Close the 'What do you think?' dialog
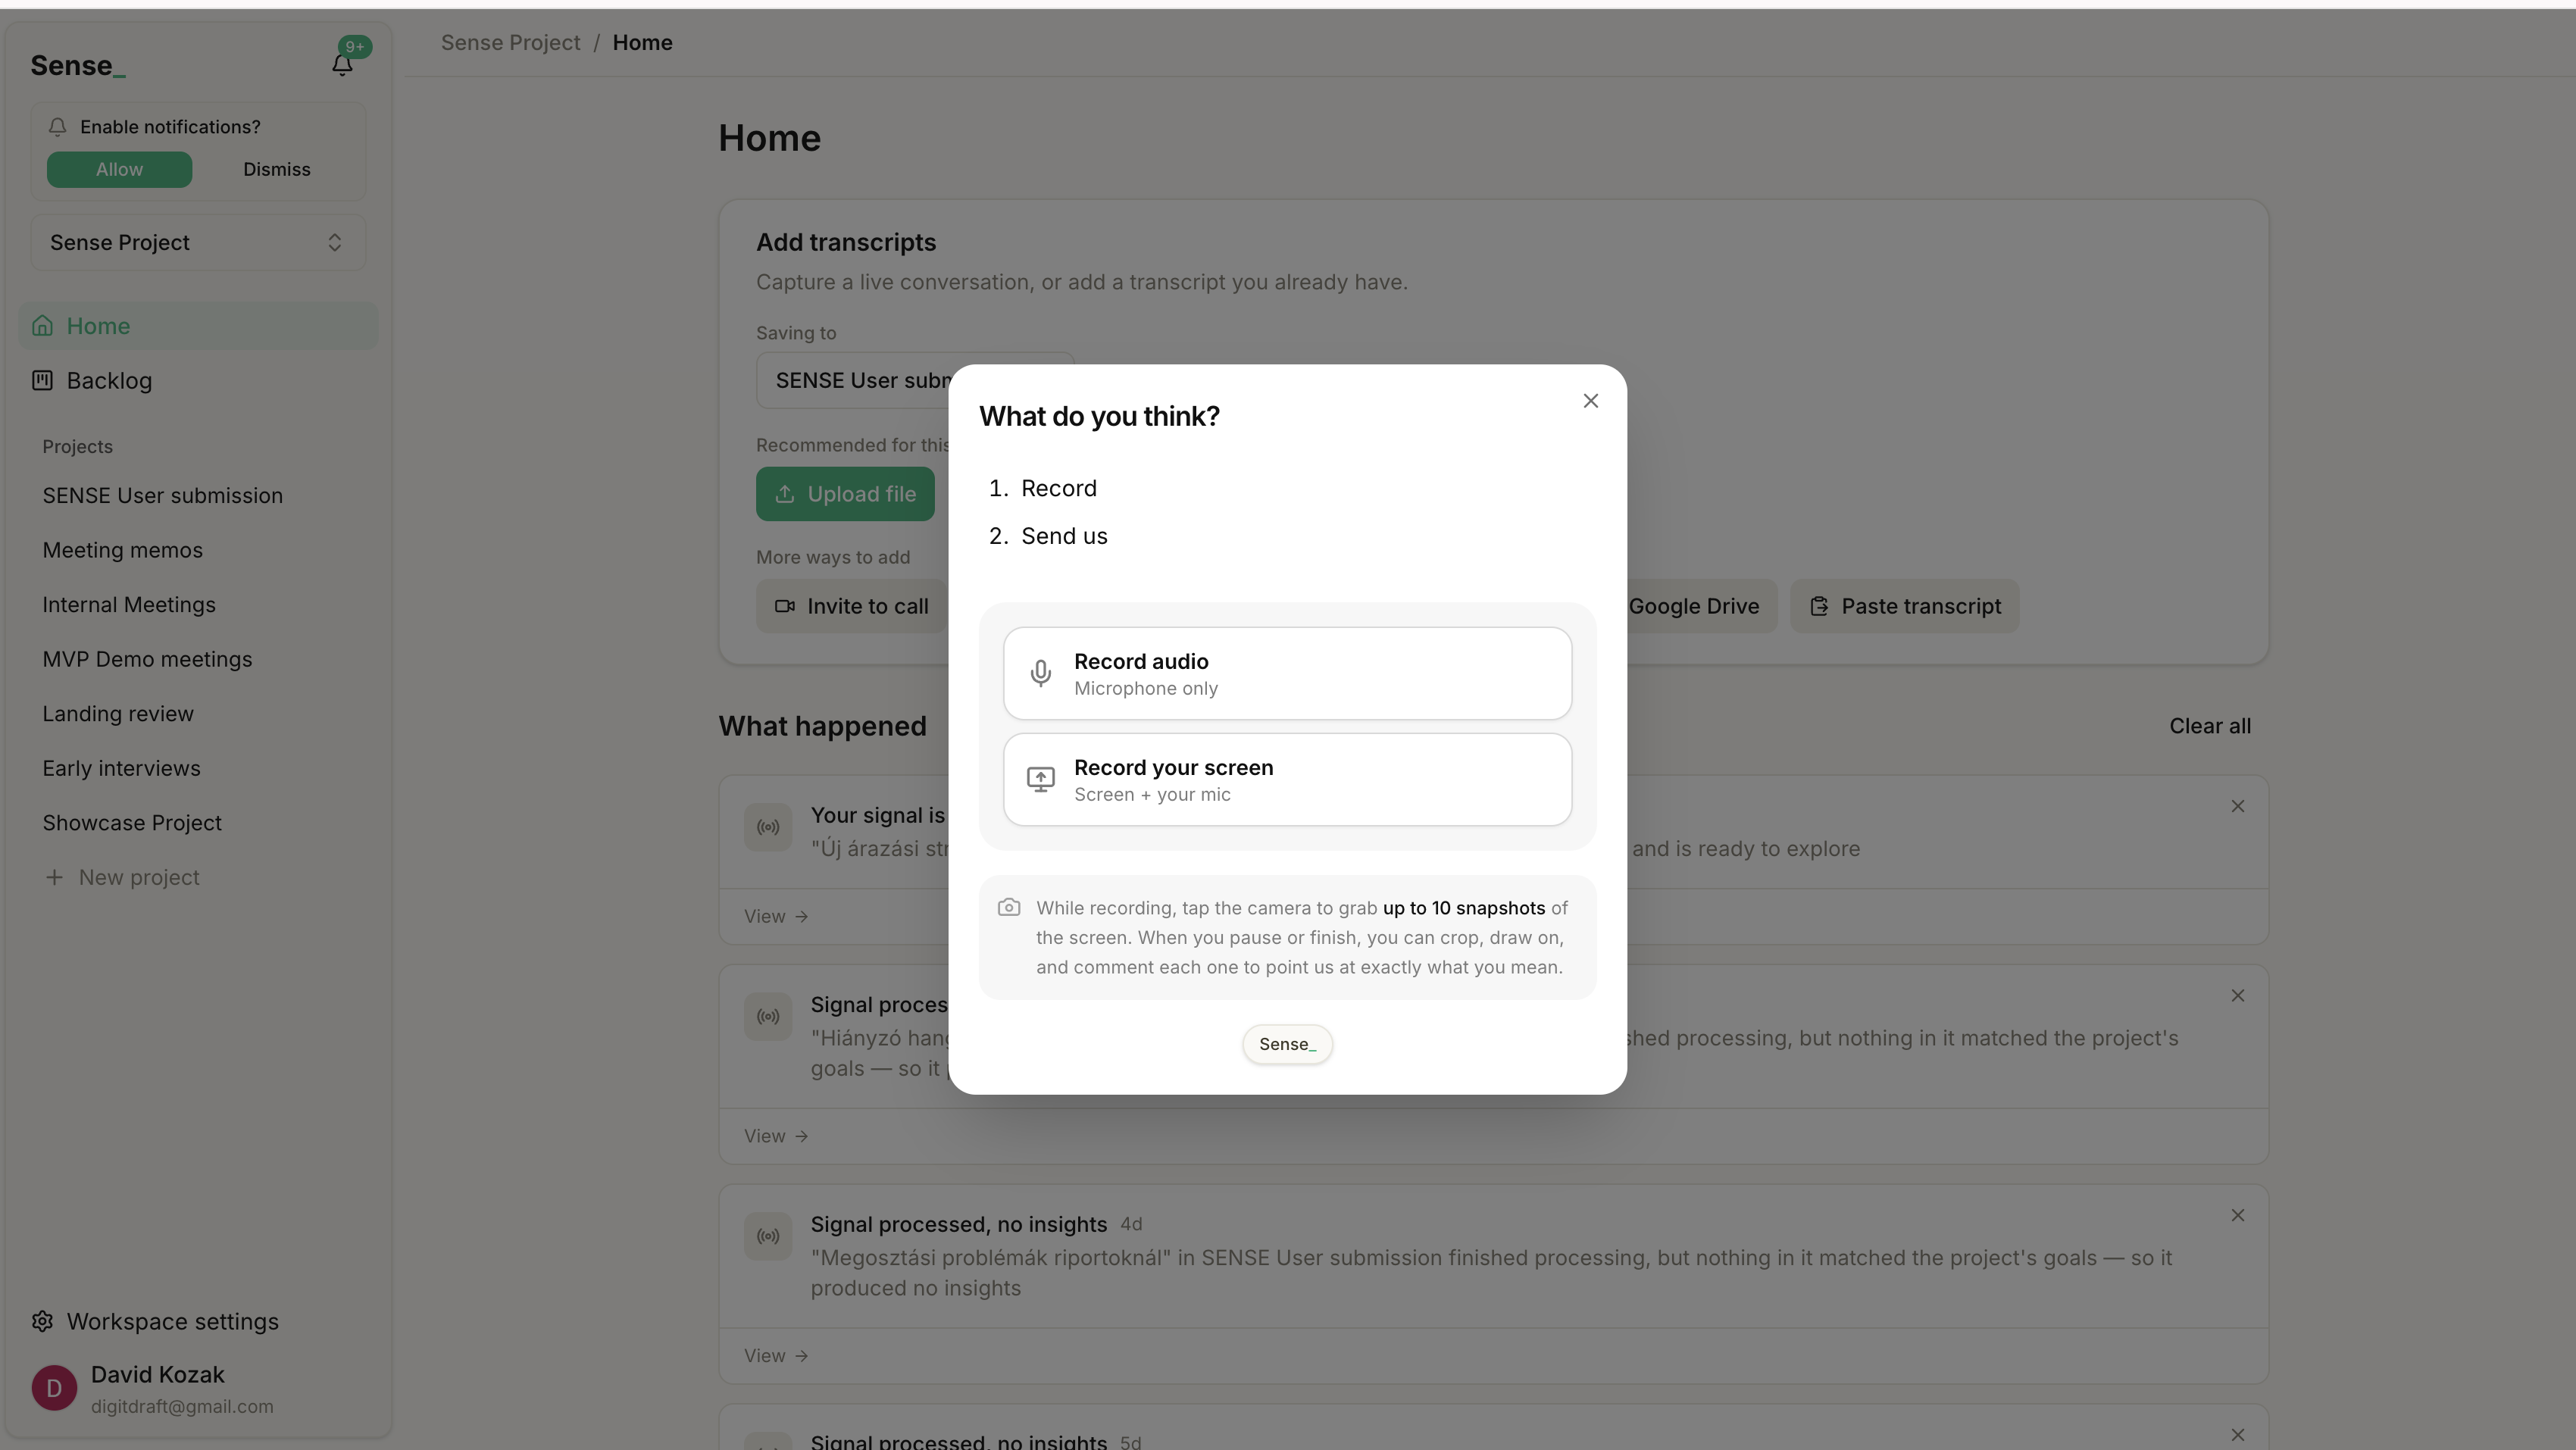This screenshot has width=2576, height=1450. 1590,401
